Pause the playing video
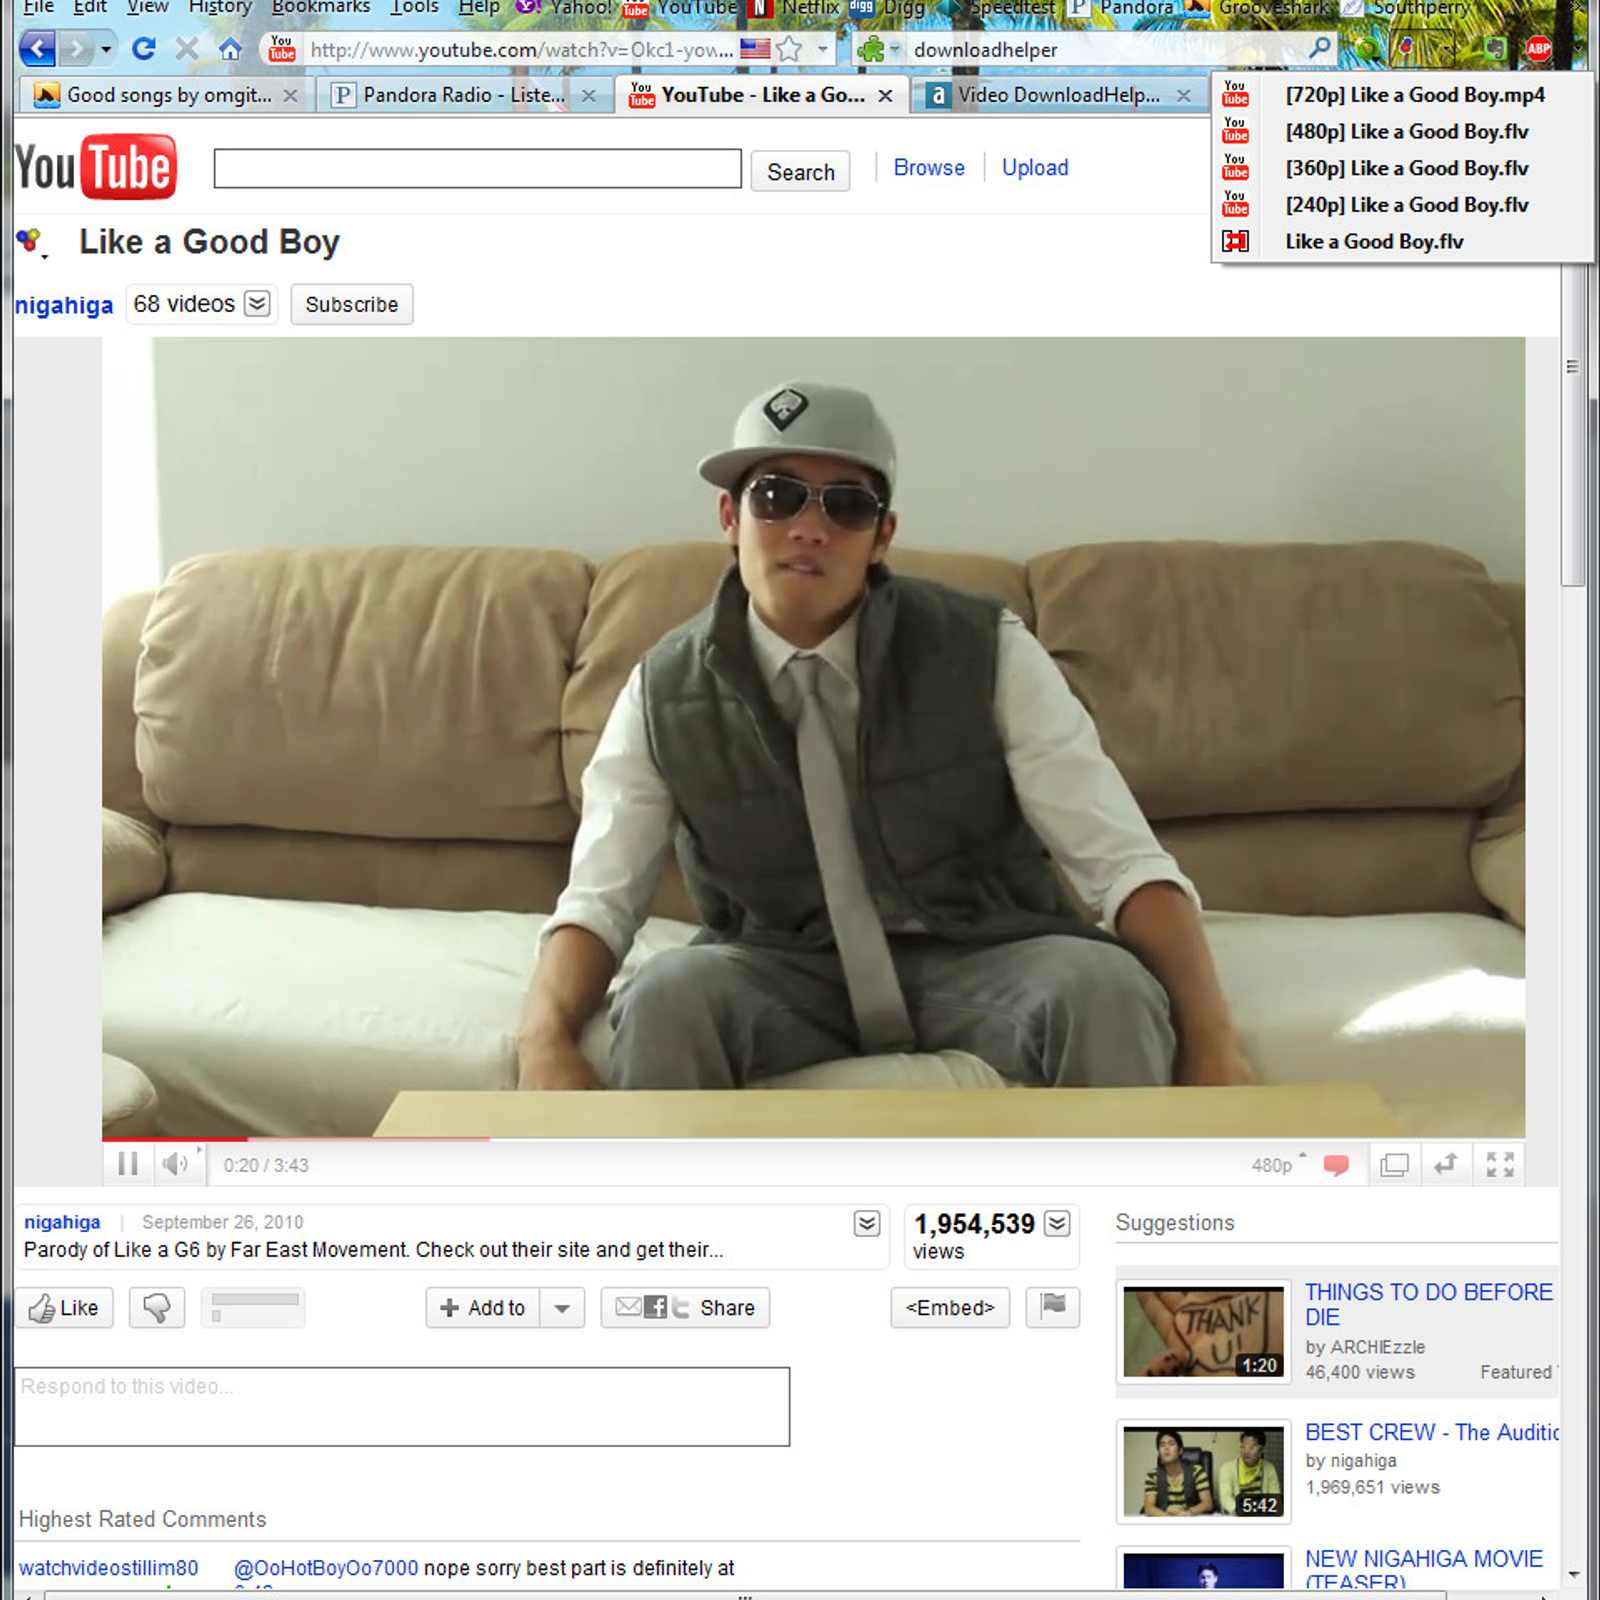This screenshot has width=1600, height=1600. 128,1164
